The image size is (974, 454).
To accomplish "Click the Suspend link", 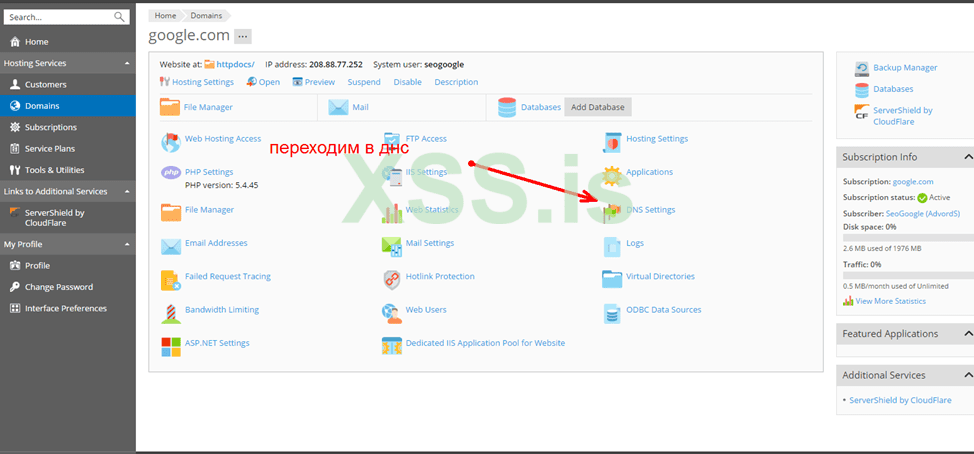I will pos(364,82).
